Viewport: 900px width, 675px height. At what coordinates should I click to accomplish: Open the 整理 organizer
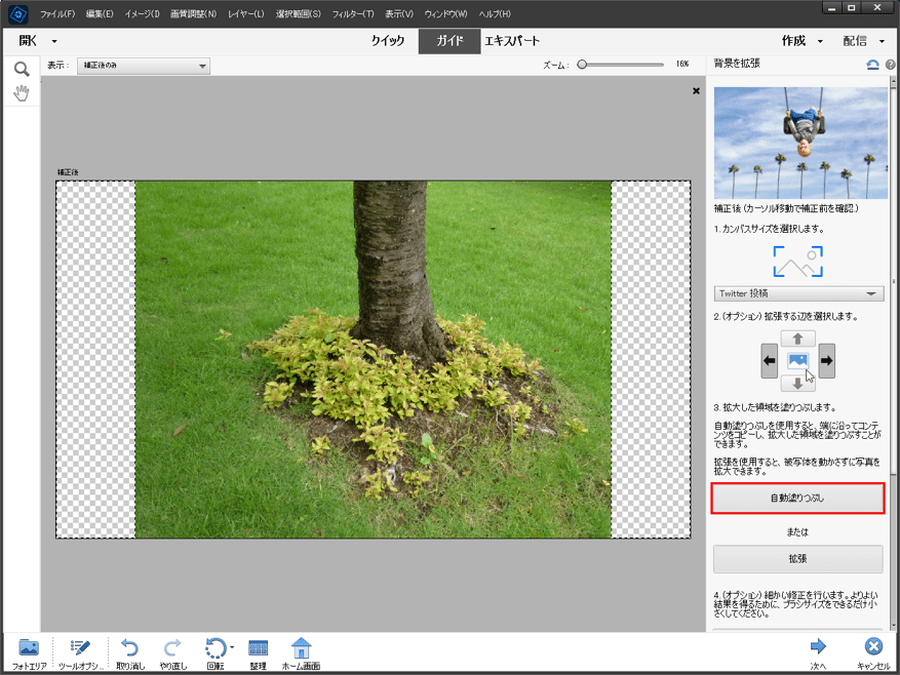(257, 650)
